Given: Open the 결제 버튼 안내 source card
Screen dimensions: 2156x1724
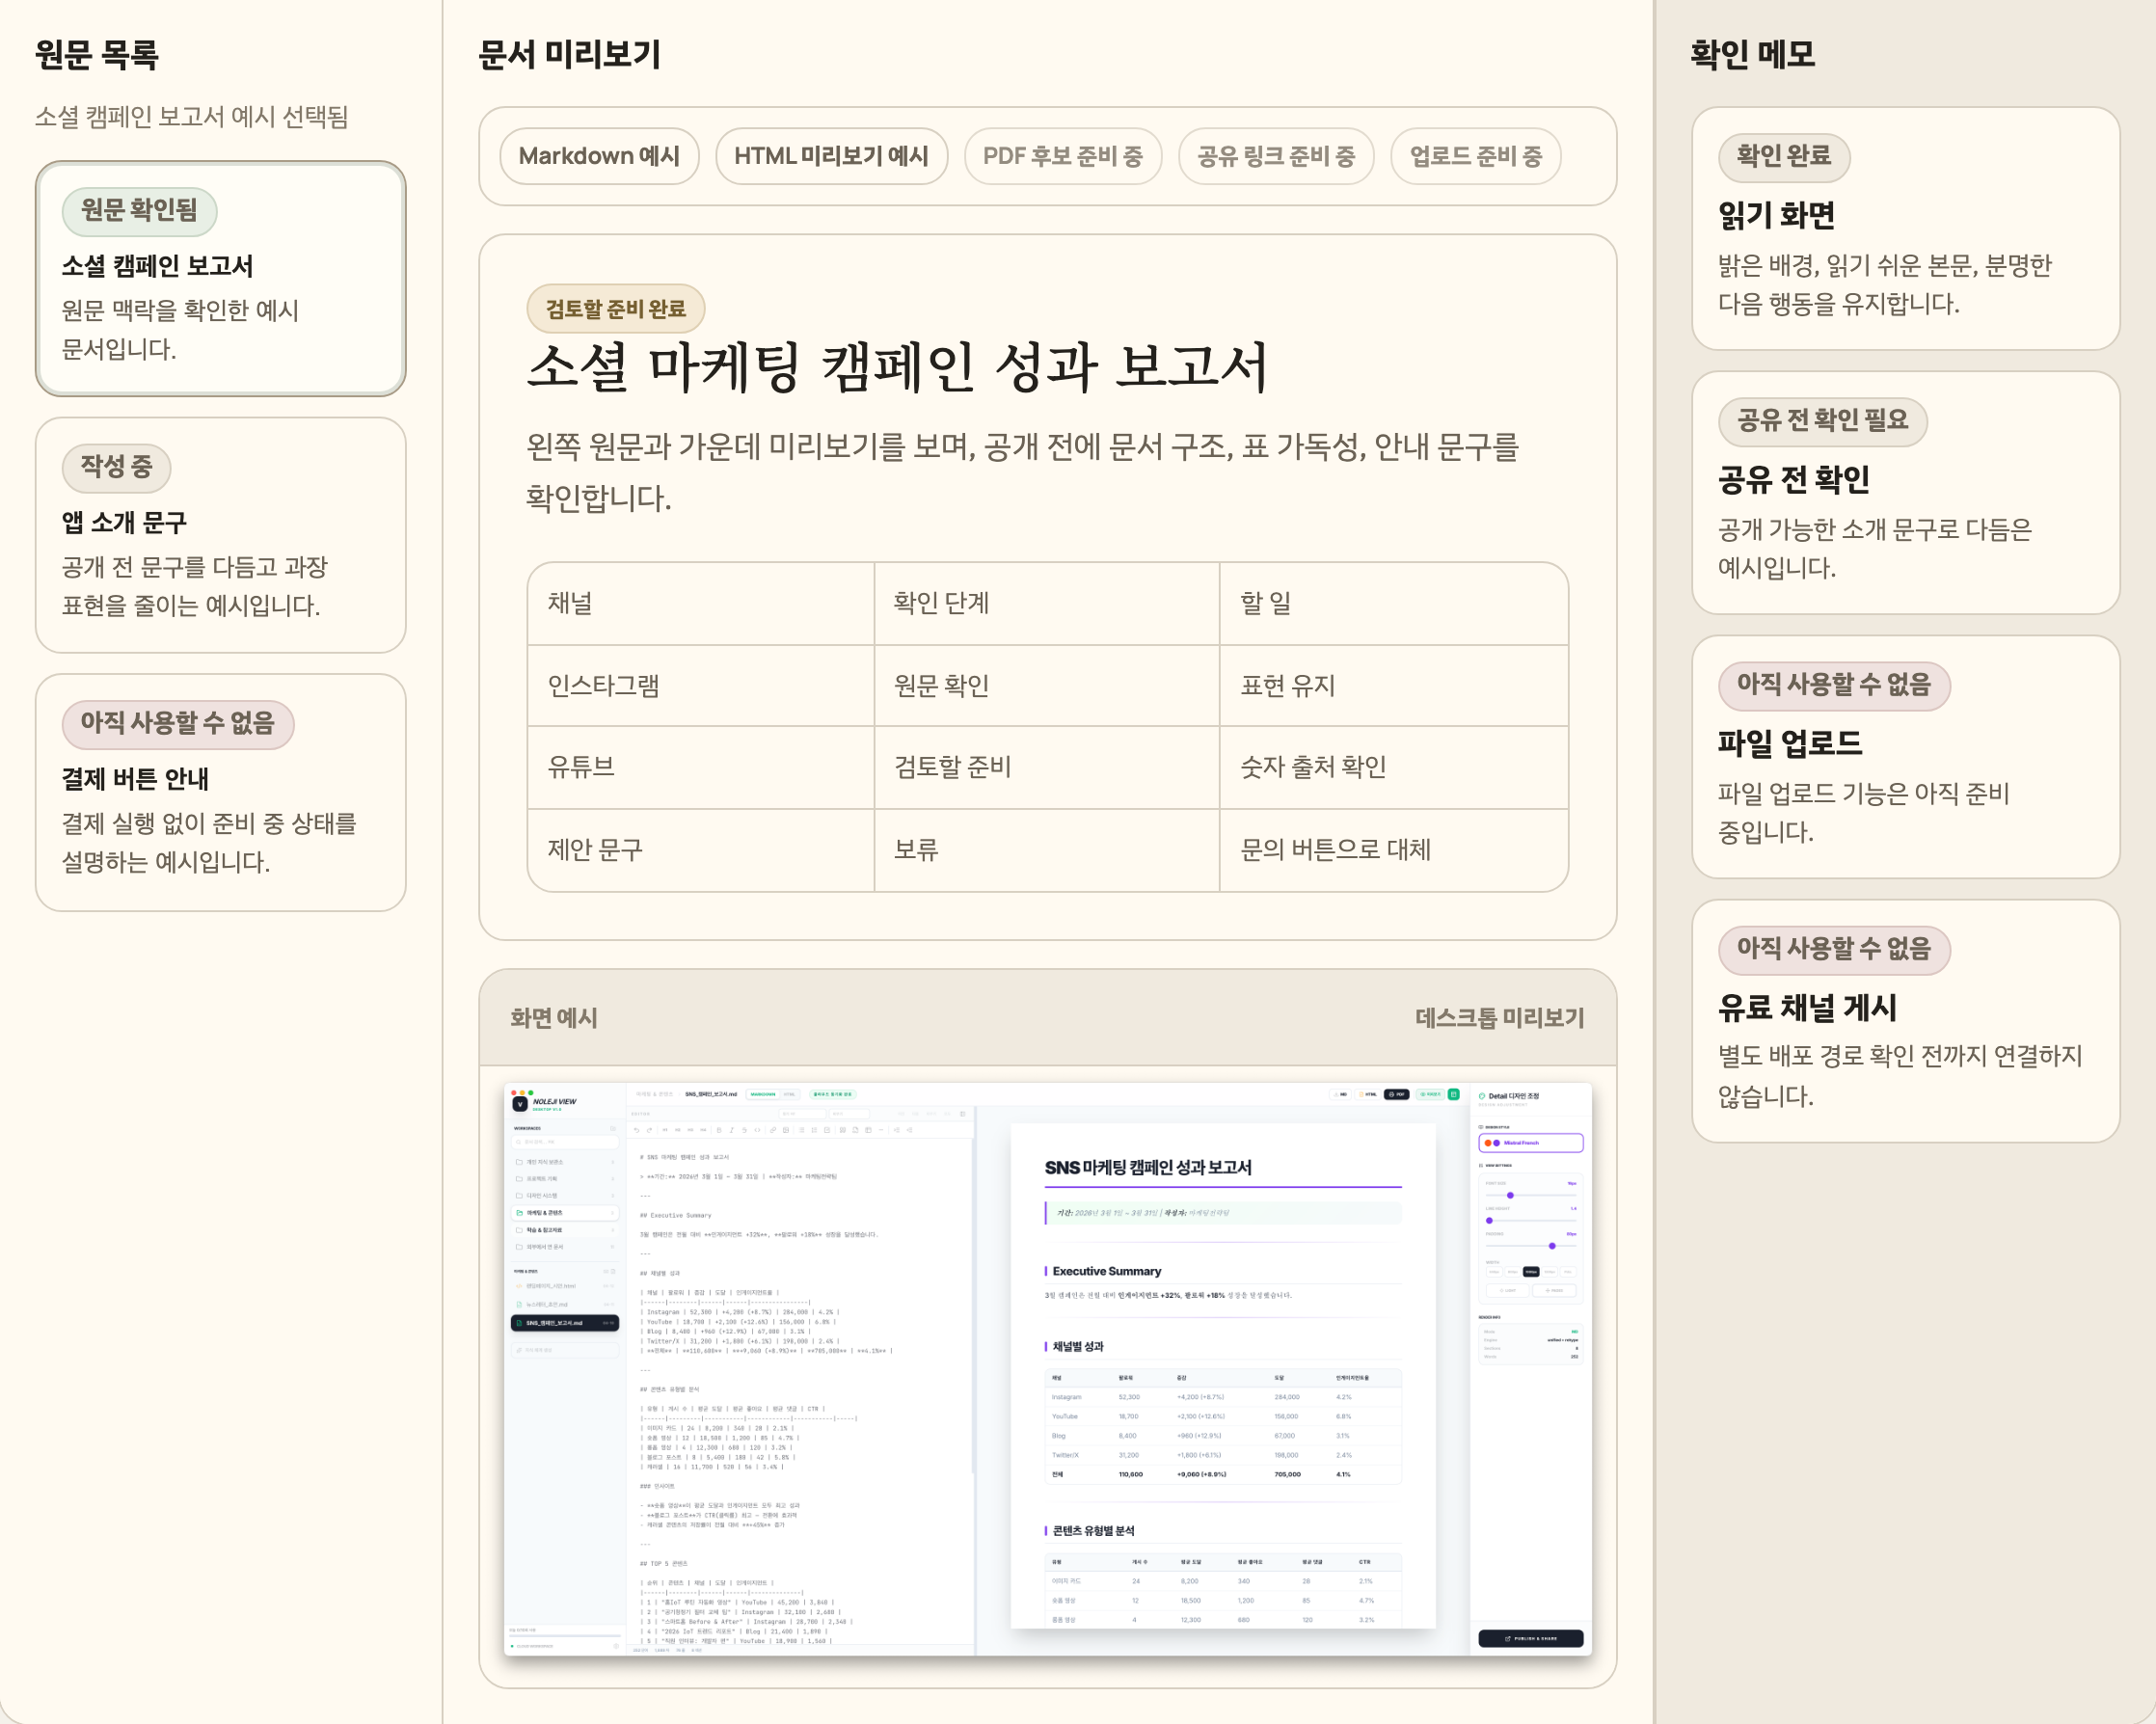Looking at the screenshot, I should coord(220,792).
